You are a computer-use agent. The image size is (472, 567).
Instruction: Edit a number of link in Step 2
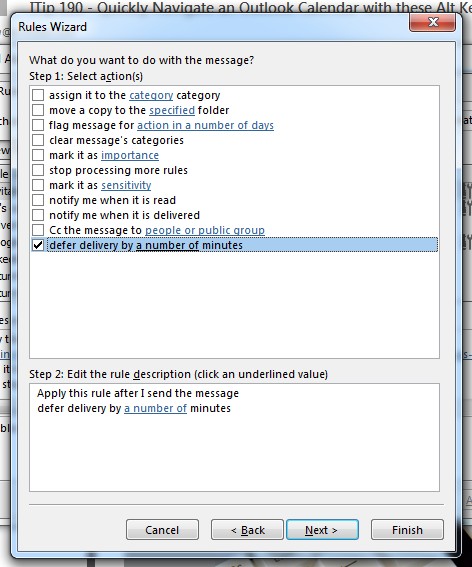(x=156, y=408)
